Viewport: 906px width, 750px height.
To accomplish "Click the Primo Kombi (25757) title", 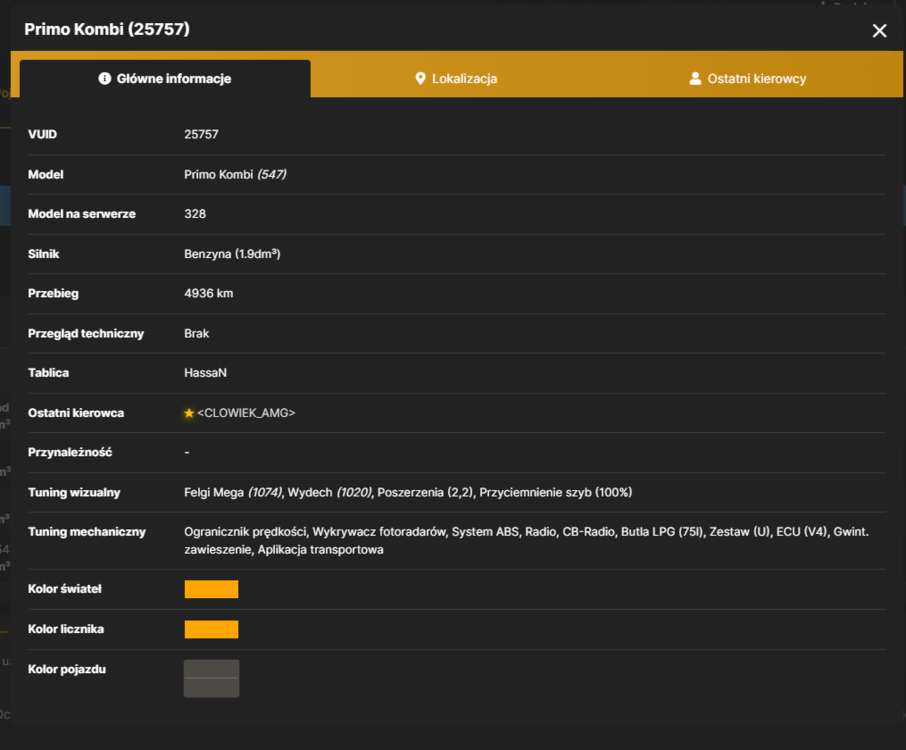I will (x=107, y=29).
